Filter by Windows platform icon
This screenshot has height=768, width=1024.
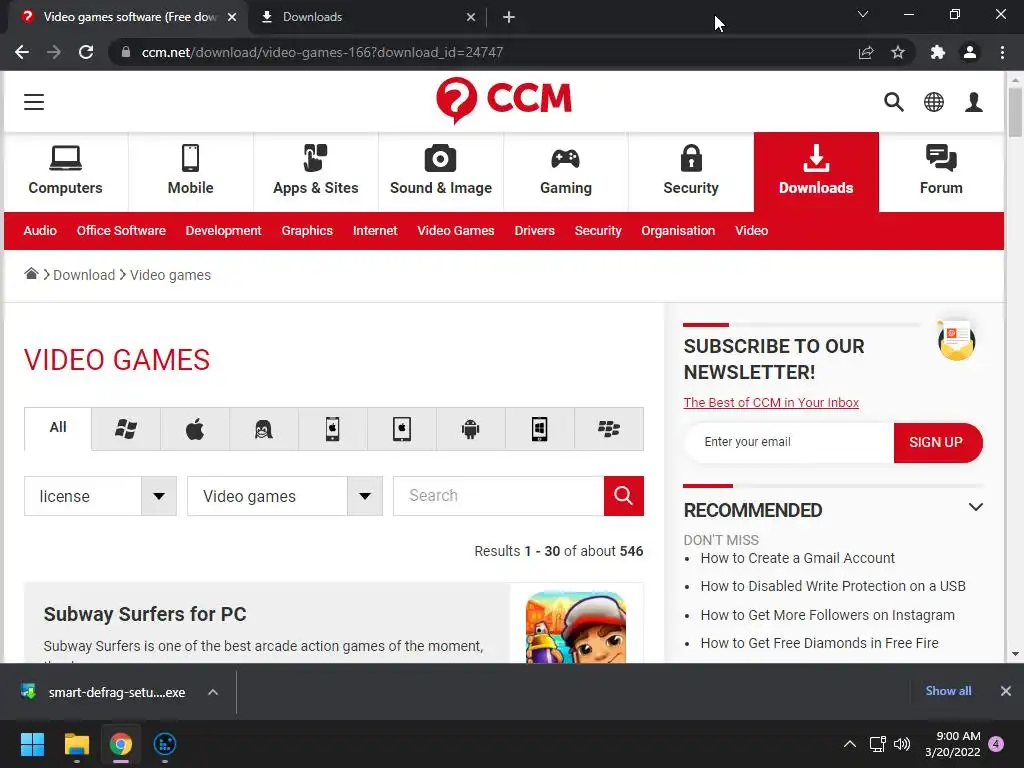point(126,429)
